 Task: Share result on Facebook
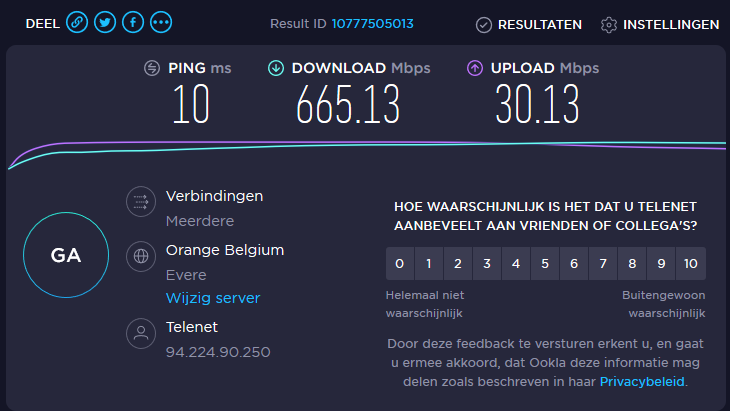133,22
